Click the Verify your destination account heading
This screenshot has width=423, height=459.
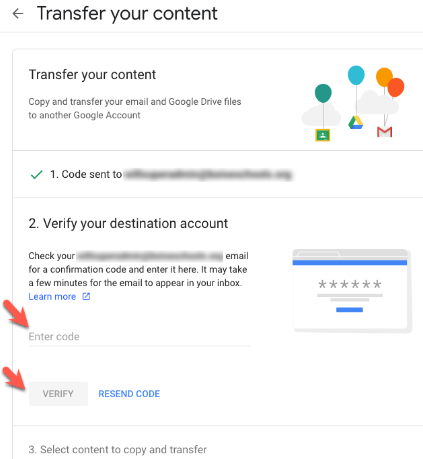point(128,223)
